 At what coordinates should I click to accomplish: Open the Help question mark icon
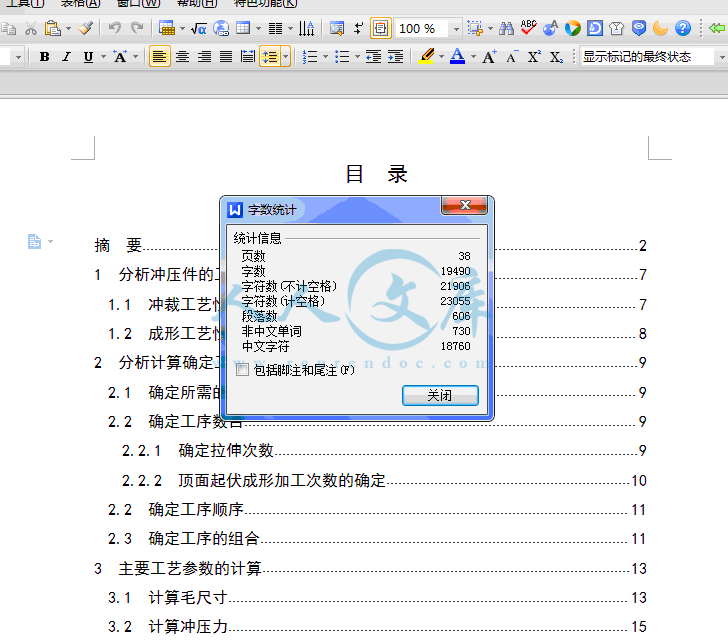(x=682, y=29)
